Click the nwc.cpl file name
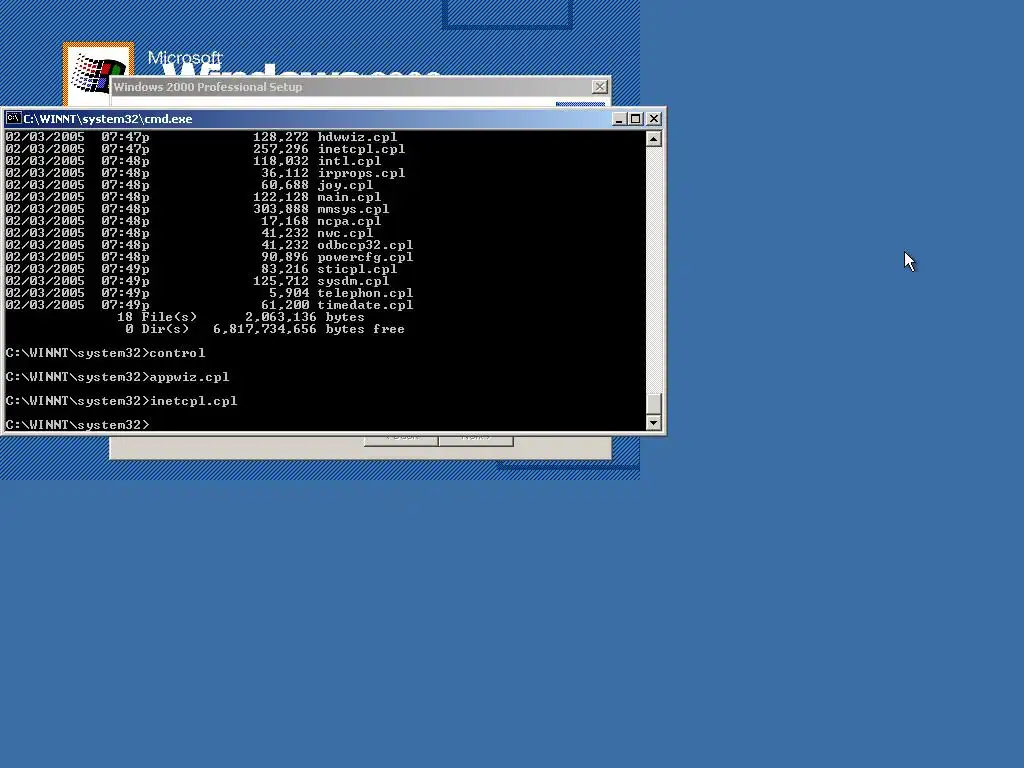The height and width of the screenshot is (768, 1024). (x=345, y=232)
